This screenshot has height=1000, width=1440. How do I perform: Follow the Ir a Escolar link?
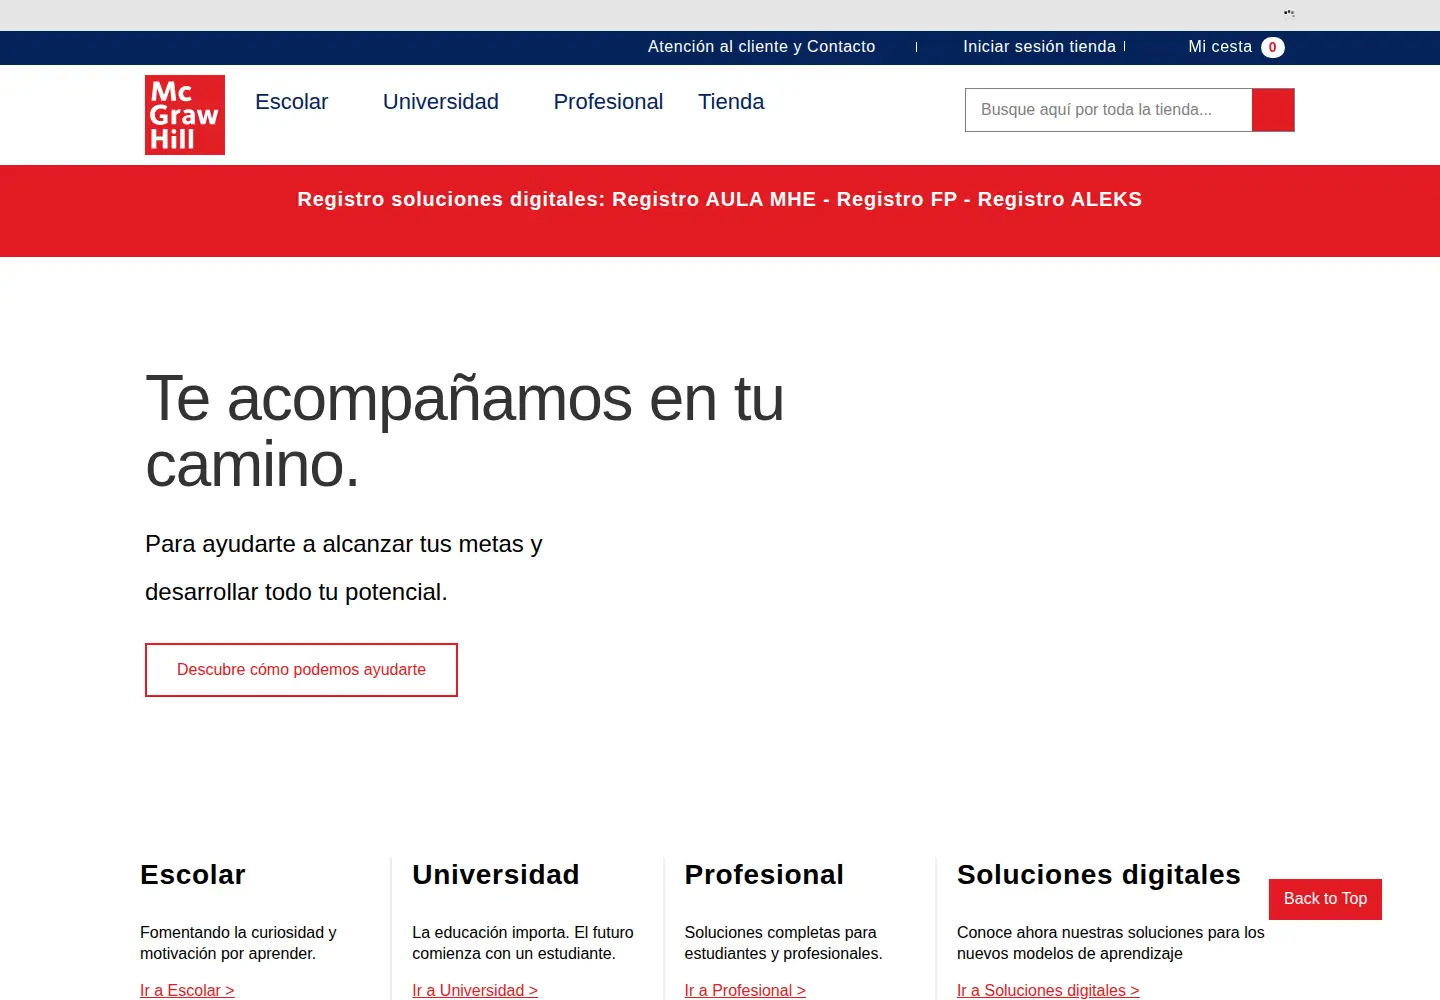click(187, 990)
